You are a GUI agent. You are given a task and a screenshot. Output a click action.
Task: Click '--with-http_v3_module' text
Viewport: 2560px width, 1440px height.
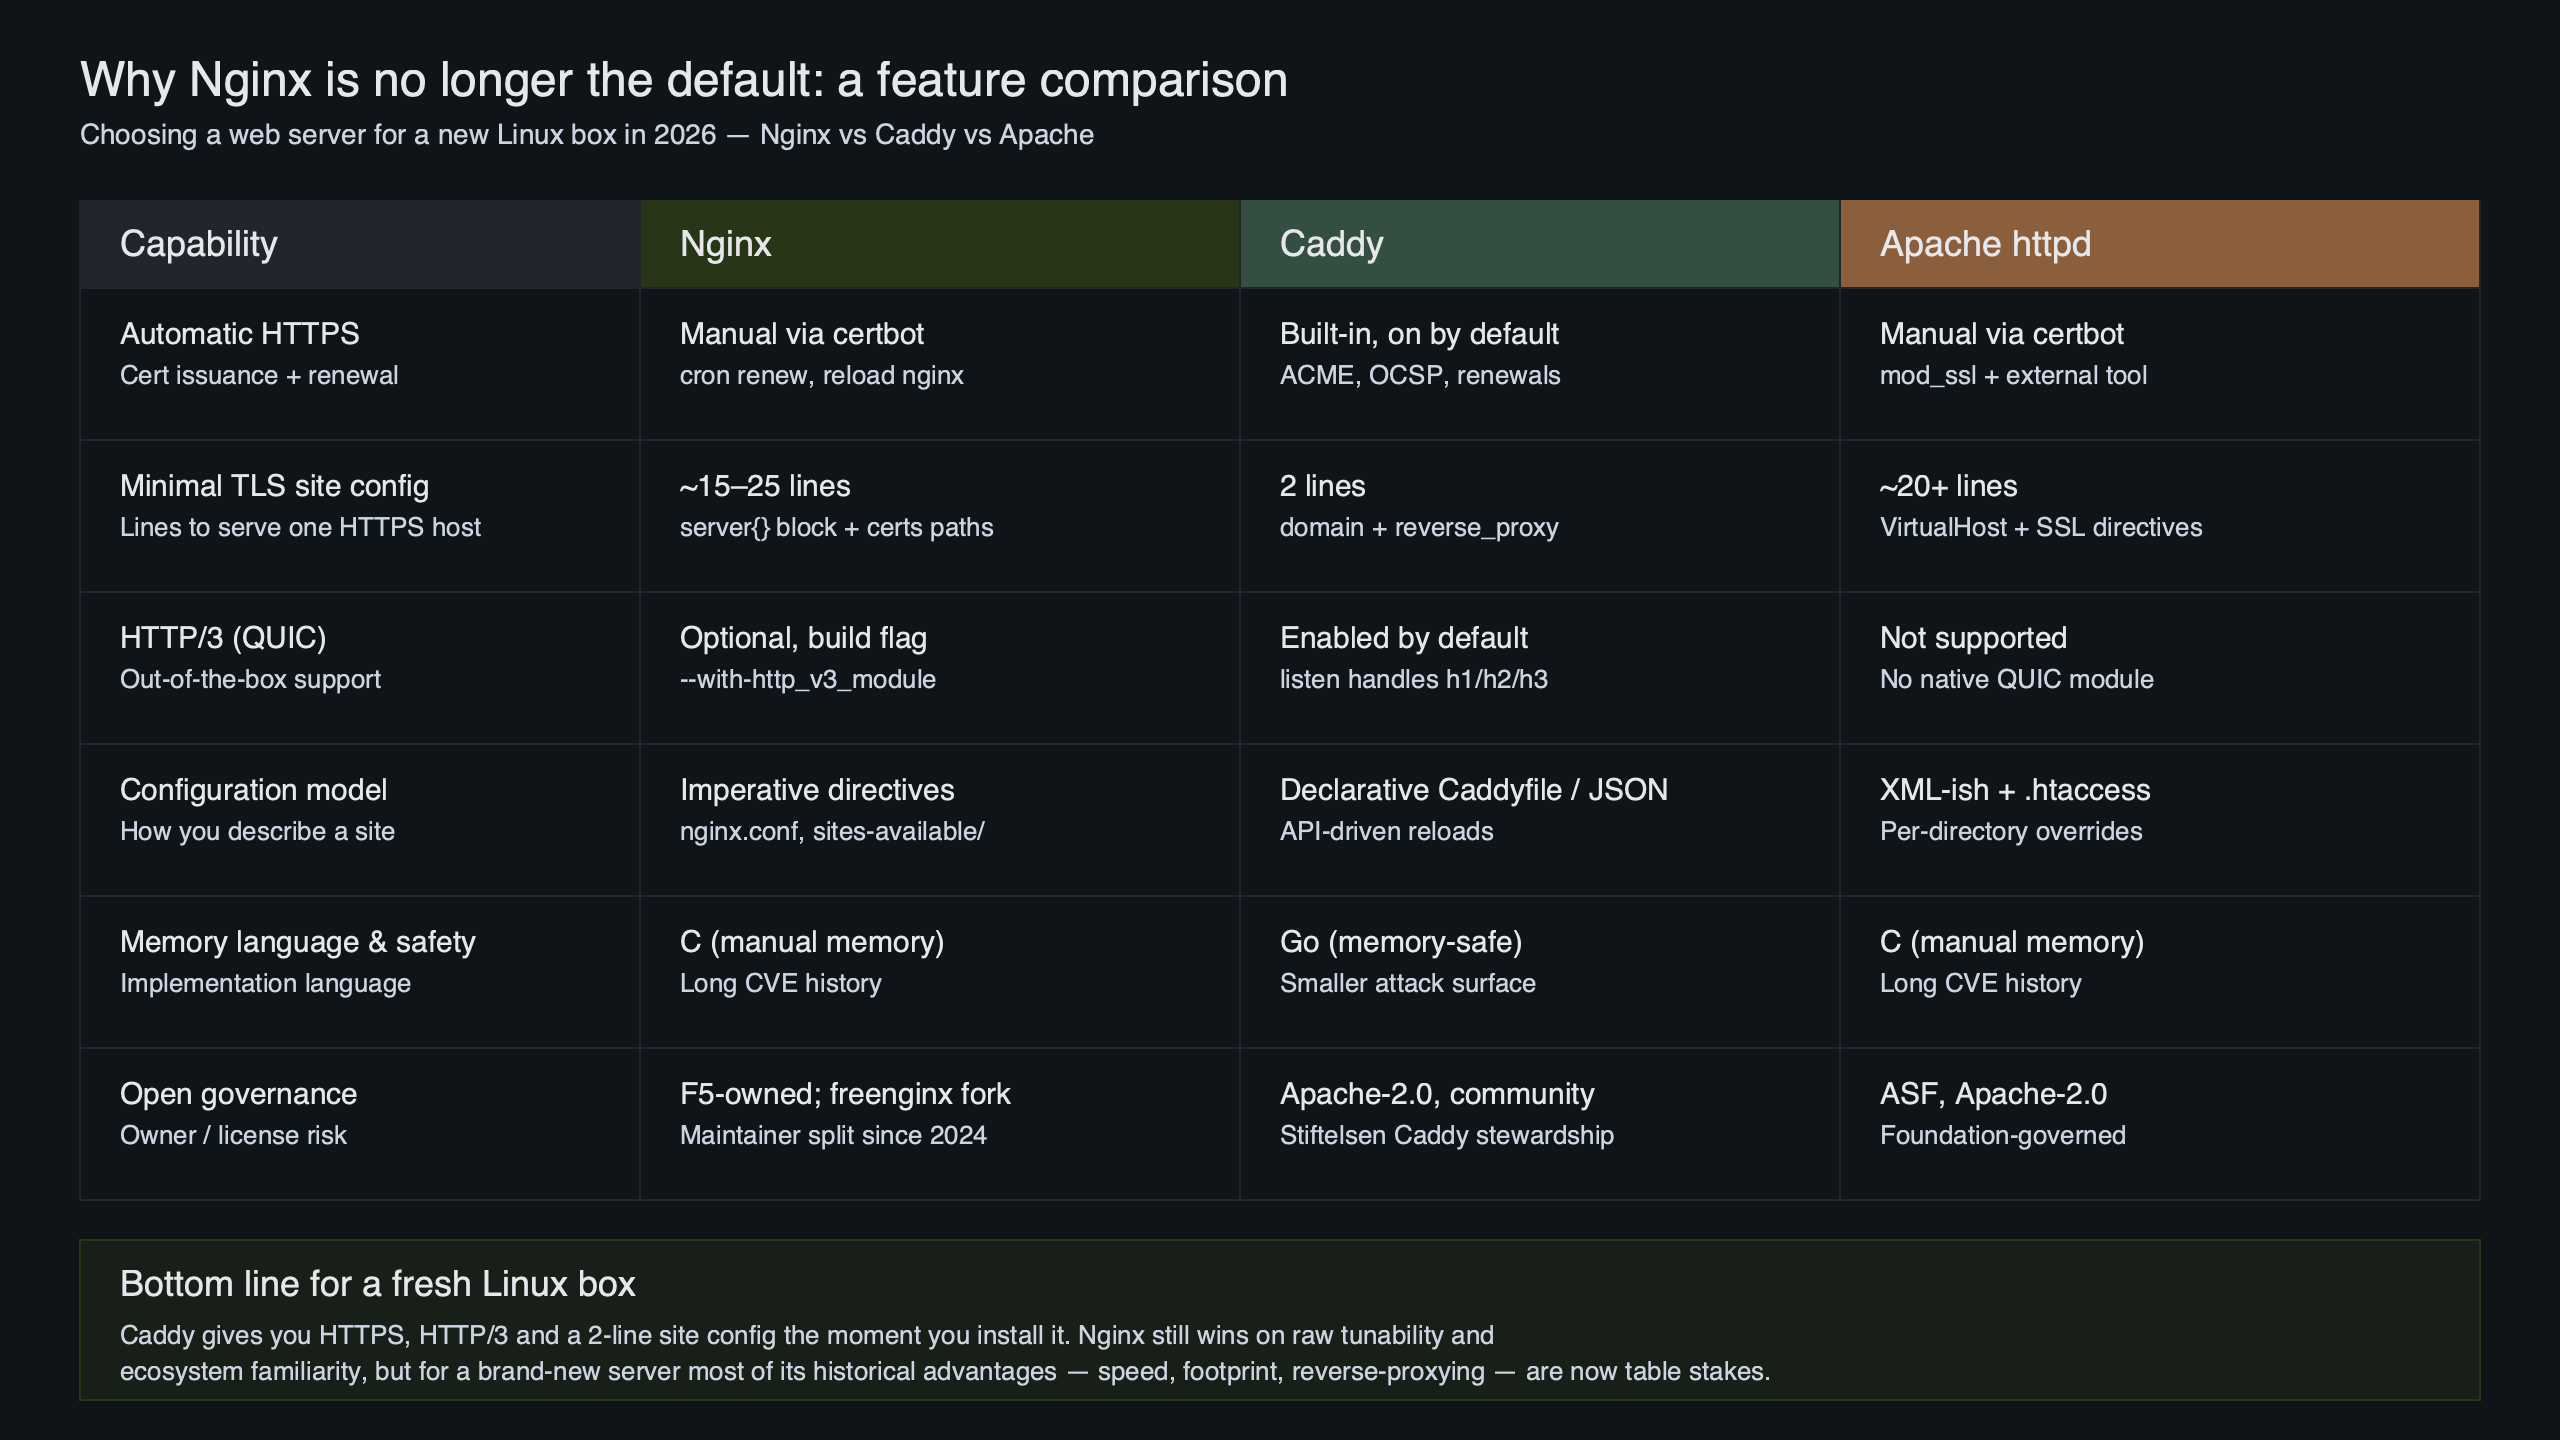[x=808, y=680]
